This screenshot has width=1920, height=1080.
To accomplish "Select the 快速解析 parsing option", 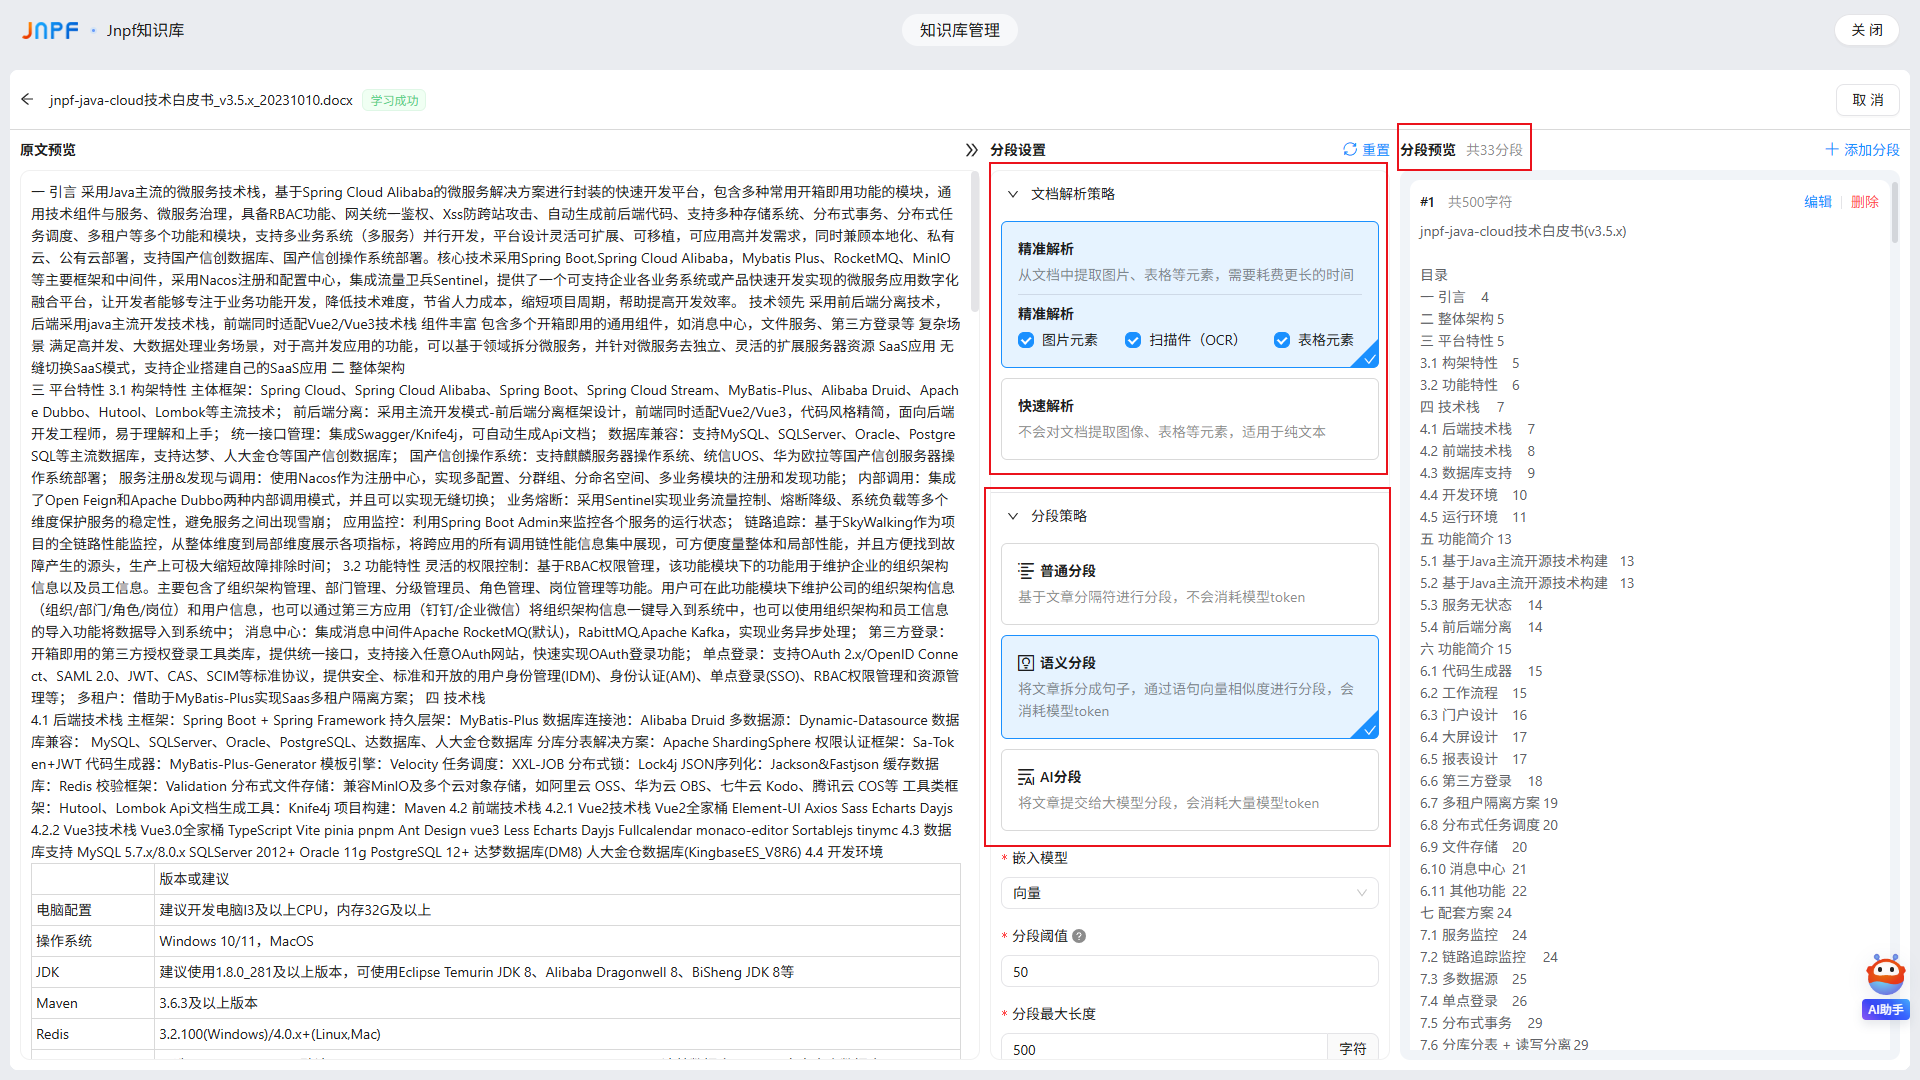I will 1190,419.
